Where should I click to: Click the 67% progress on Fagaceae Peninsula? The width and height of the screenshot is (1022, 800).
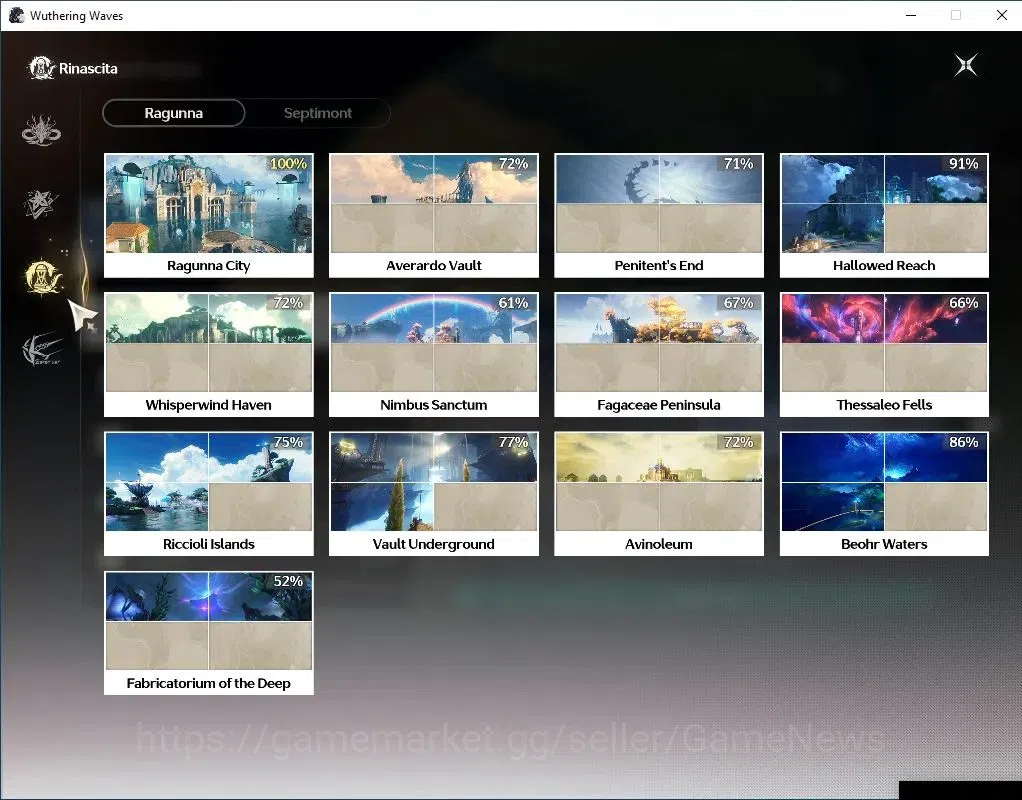(x=738, y=303)
